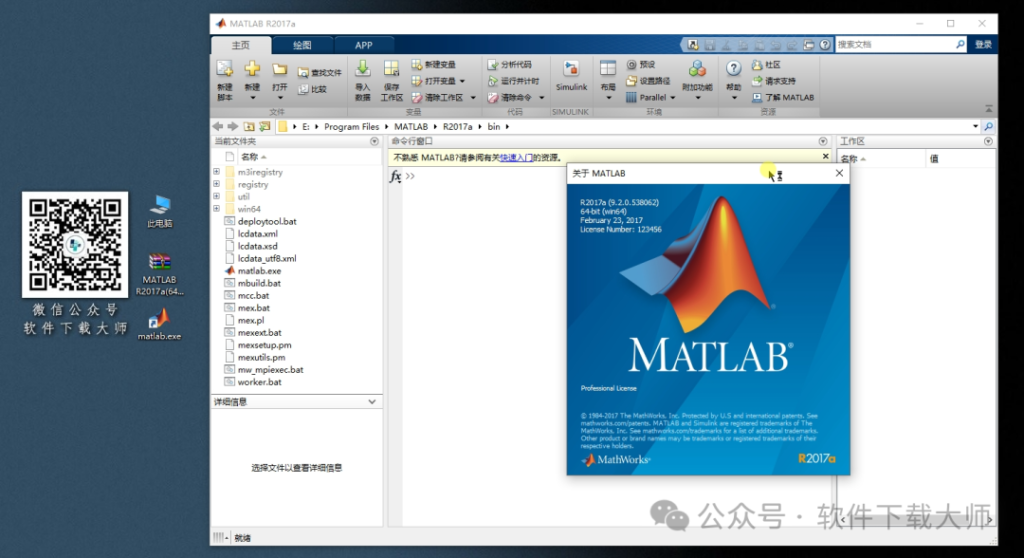Click Import Data (导入数据) green arrow icon

coord(362,69)
